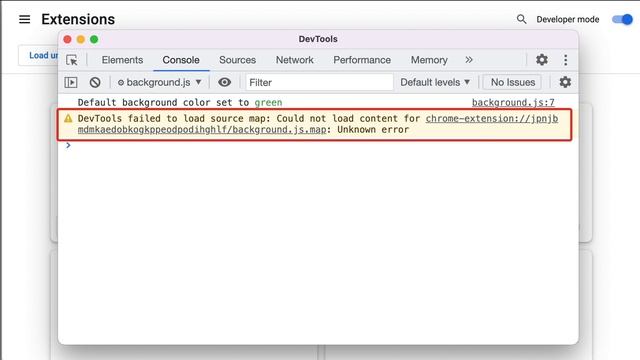Open the Performance tab
Screen dimensions: 640x360
click(x=362, y=60)
